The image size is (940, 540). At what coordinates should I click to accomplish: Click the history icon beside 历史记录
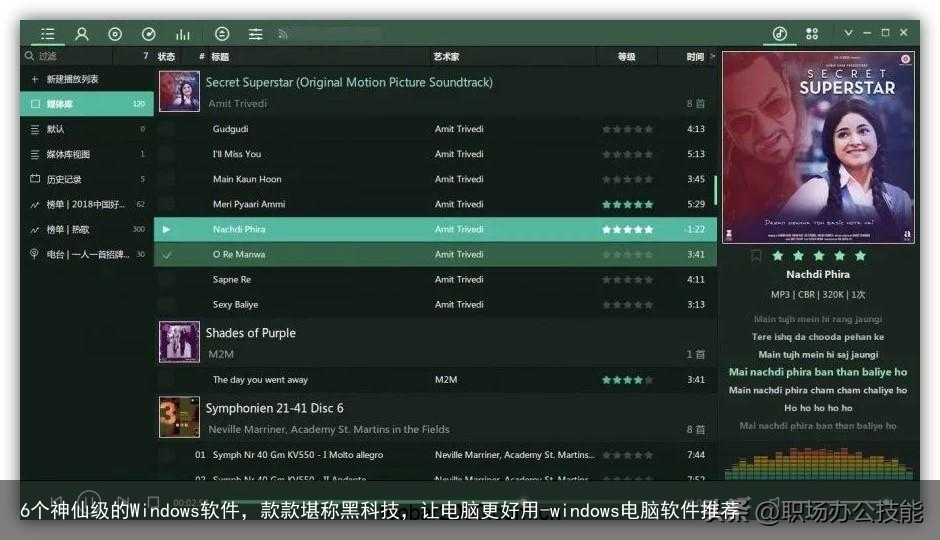coord(35,179)
